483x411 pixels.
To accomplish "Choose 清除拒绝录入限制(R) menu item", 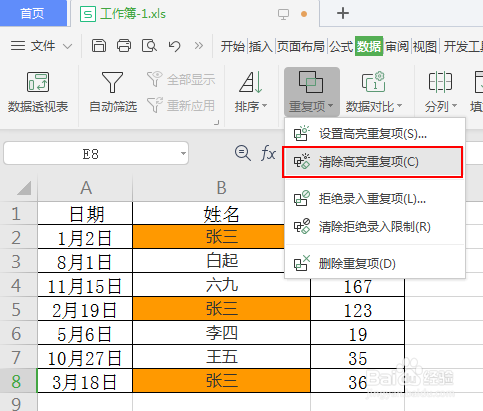I will (x=375, y=227).
